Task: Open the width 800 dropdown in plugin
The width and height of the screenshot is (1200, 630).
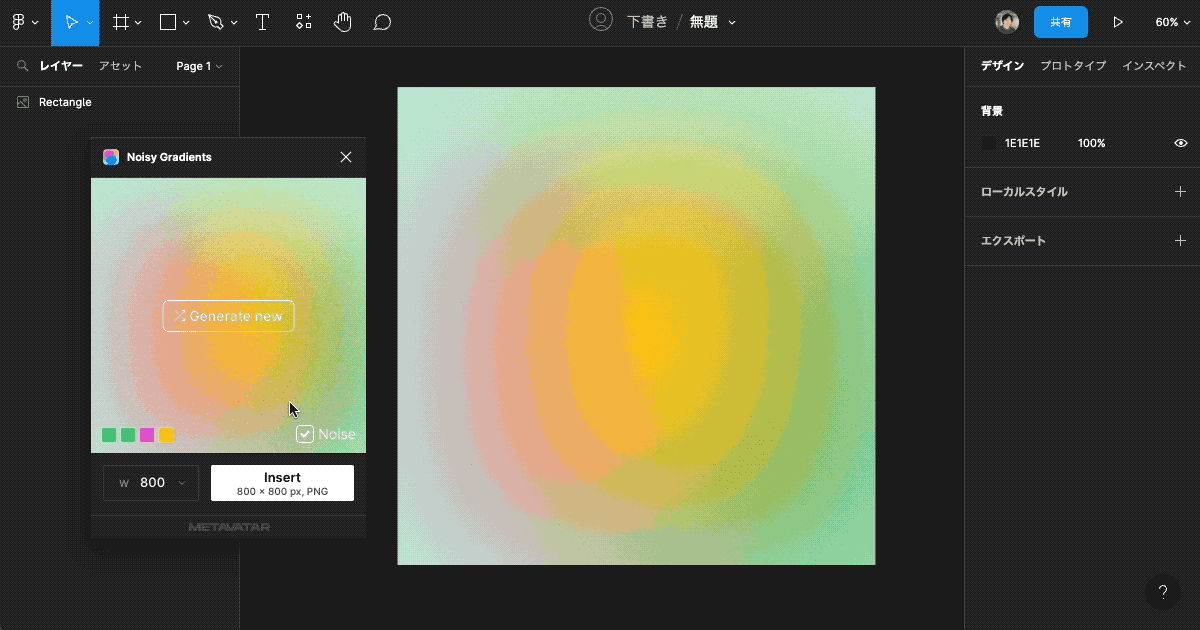Action: click(x=150, y=482)
